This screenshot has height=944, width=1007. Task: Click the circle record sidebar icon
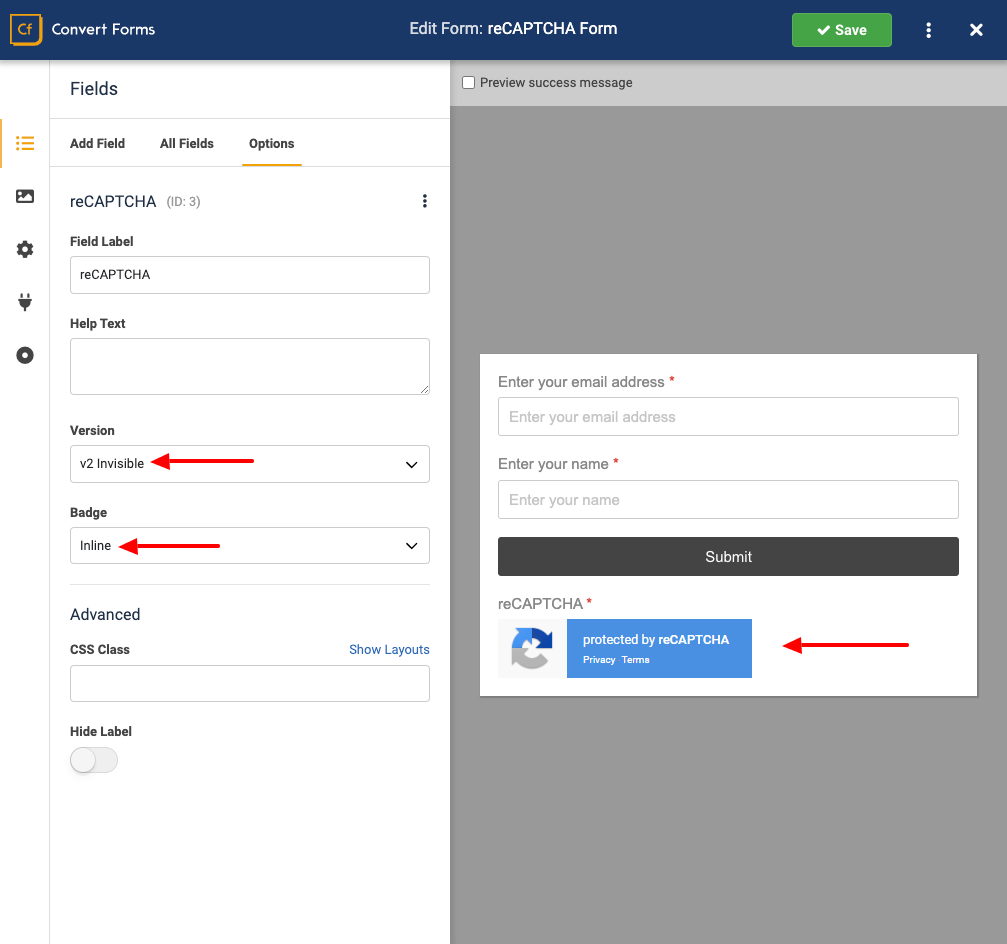tap(25, 355)
